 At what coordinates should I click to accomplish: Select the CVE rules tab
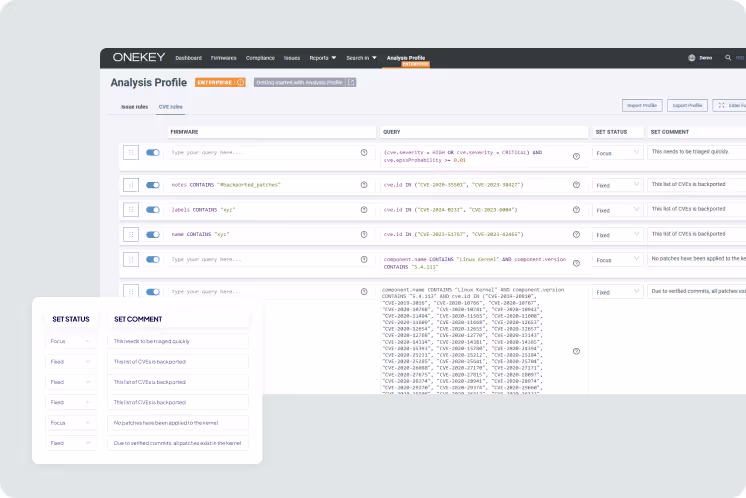pos(171,107)
